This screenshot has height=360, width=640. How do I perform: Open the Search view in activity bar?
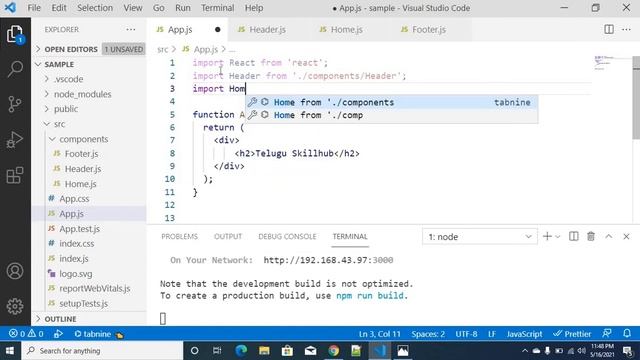click(15, 69)
